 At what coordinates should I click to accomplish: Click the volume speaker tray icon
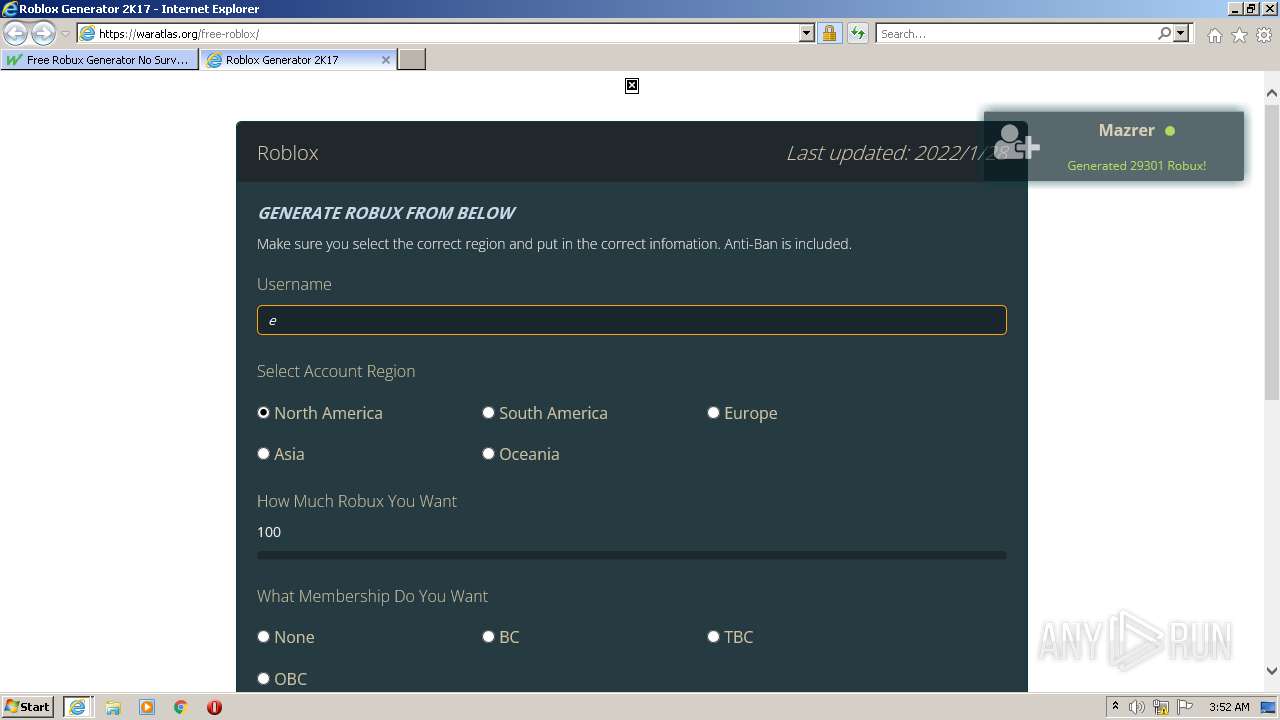[x=1137, y=707]
